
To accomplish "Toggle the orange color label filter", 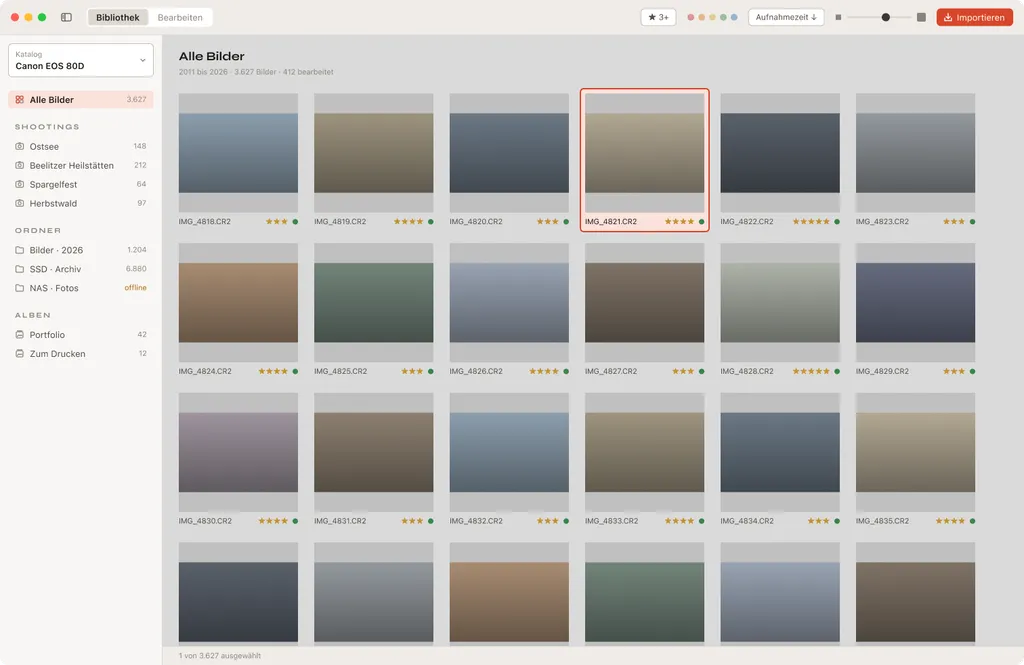I will pyautogui.click(x=701, y=18).
